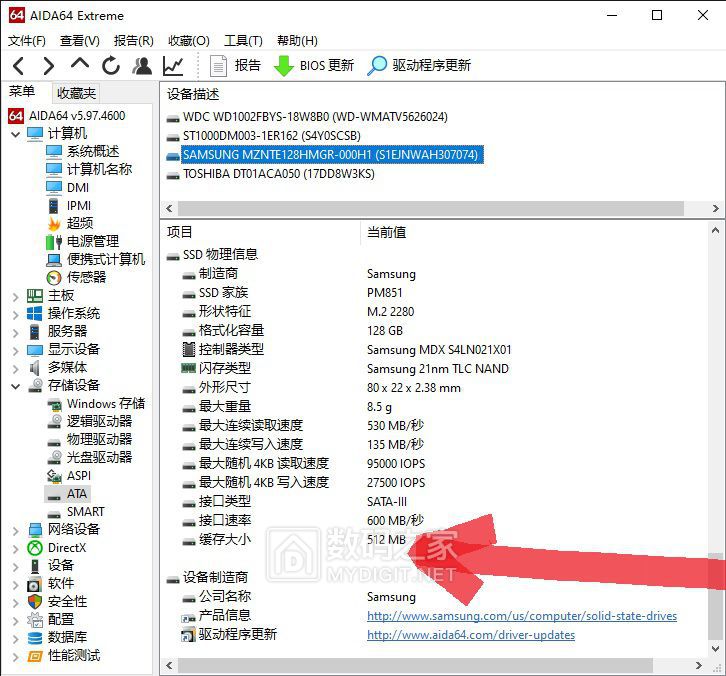Click the 当前值 column header
This screenshot has width=726, height=676.
[x=387, y=232]
